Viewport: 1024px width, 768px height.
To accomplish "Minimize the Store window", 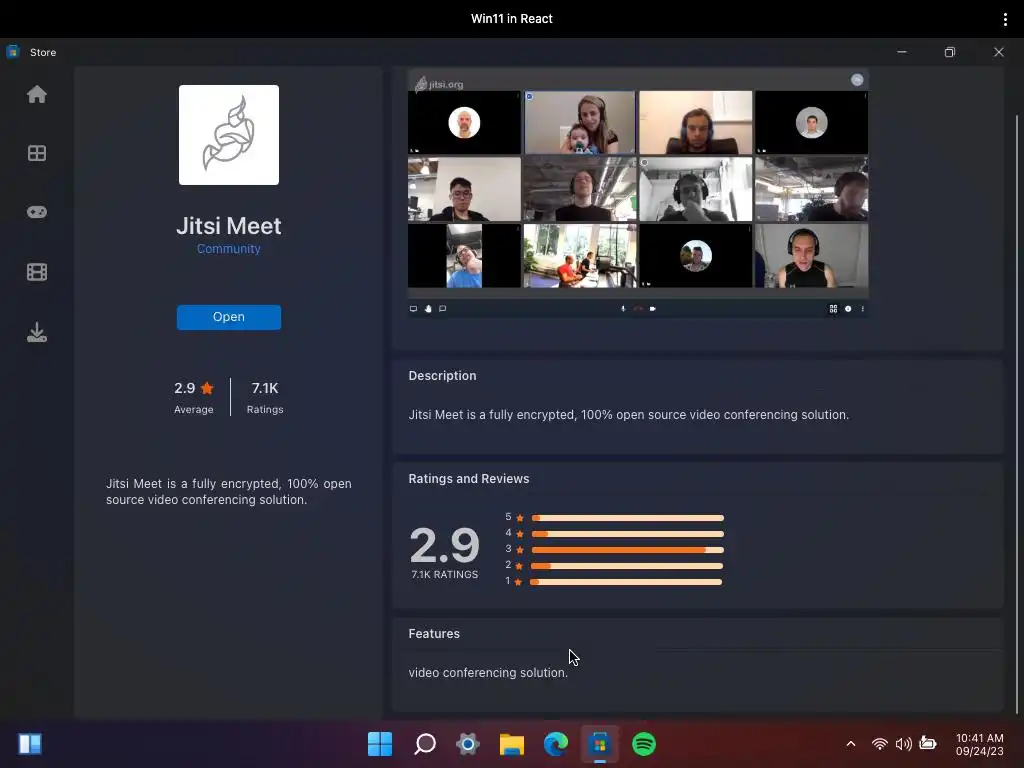I will pyautogui.click(x=902, y=52).
